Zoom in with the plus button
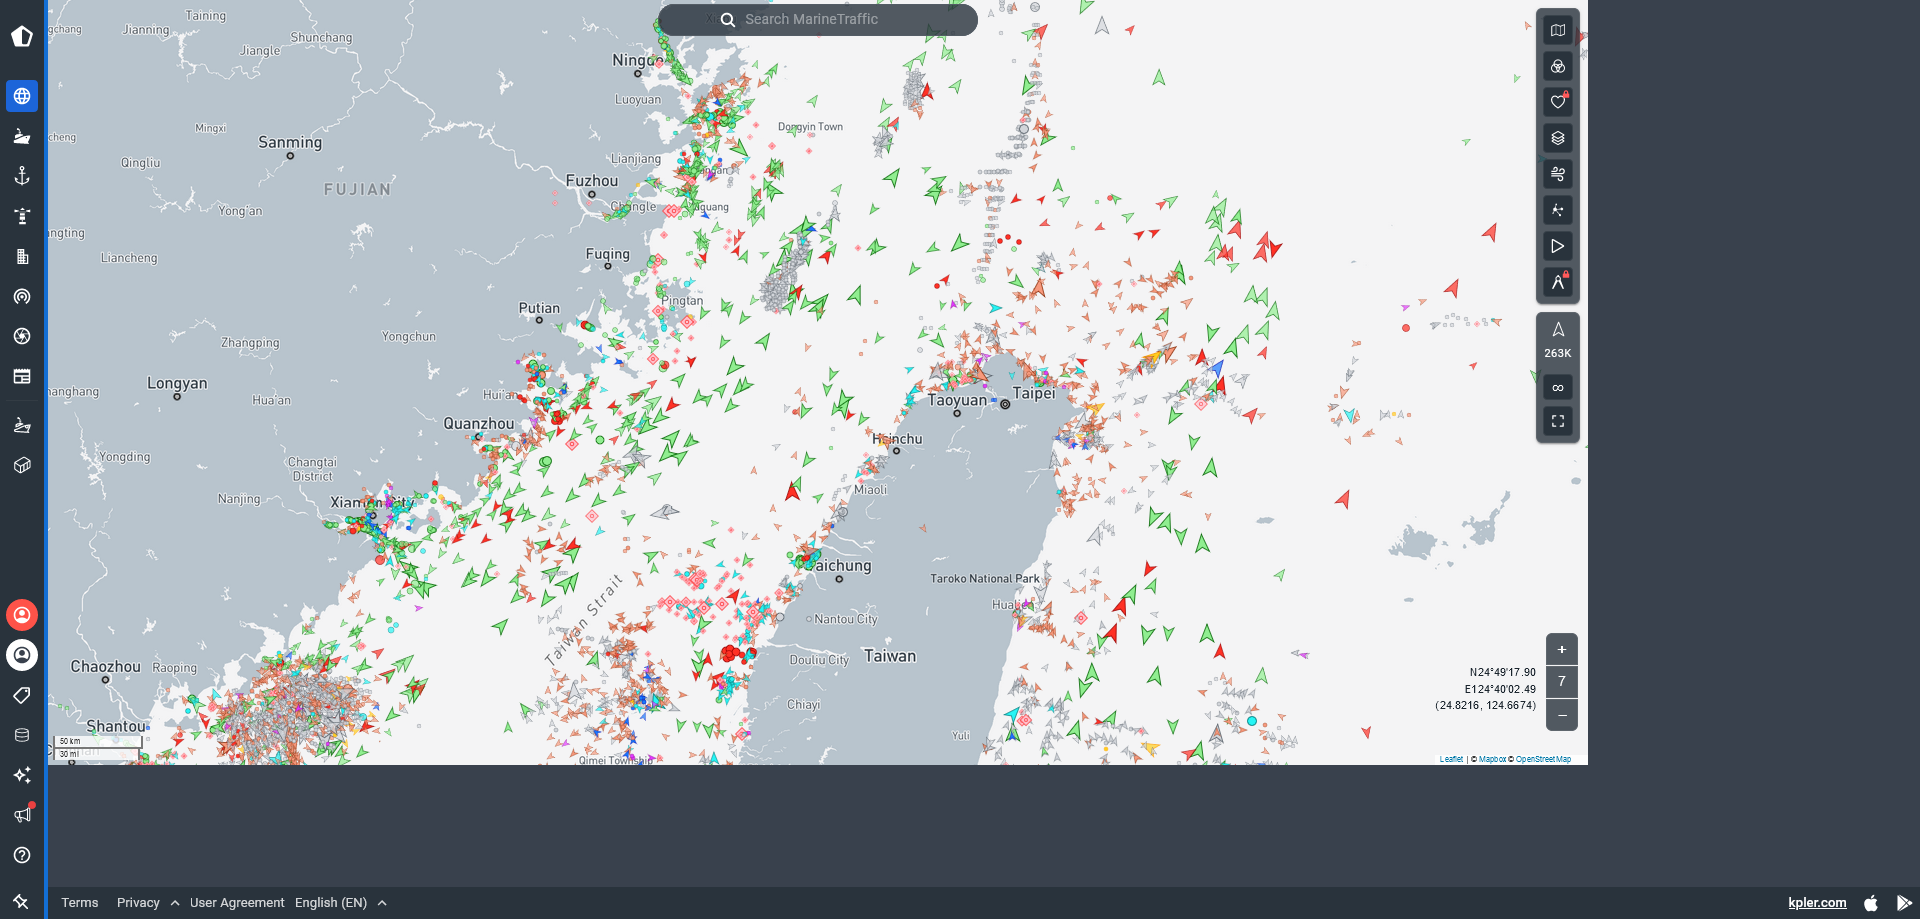This screenshot has height=919, width=1920. [x=1562, y=649]
